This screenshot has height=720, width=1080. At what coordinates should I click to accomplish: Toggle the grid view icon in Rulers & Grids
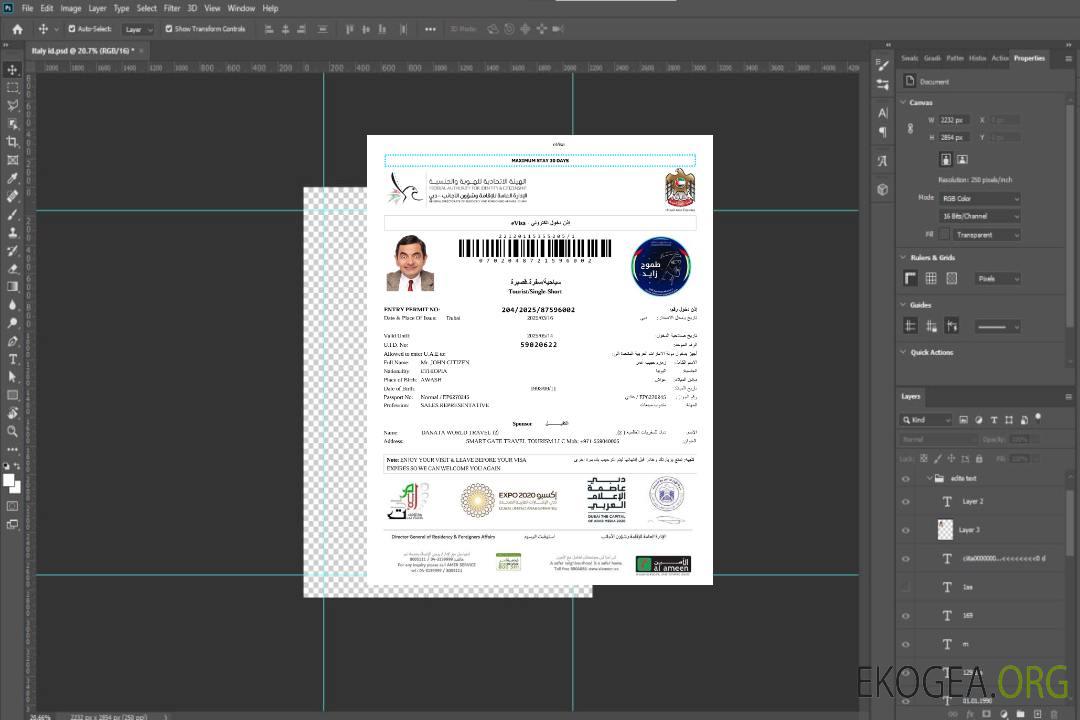[931, 278]
